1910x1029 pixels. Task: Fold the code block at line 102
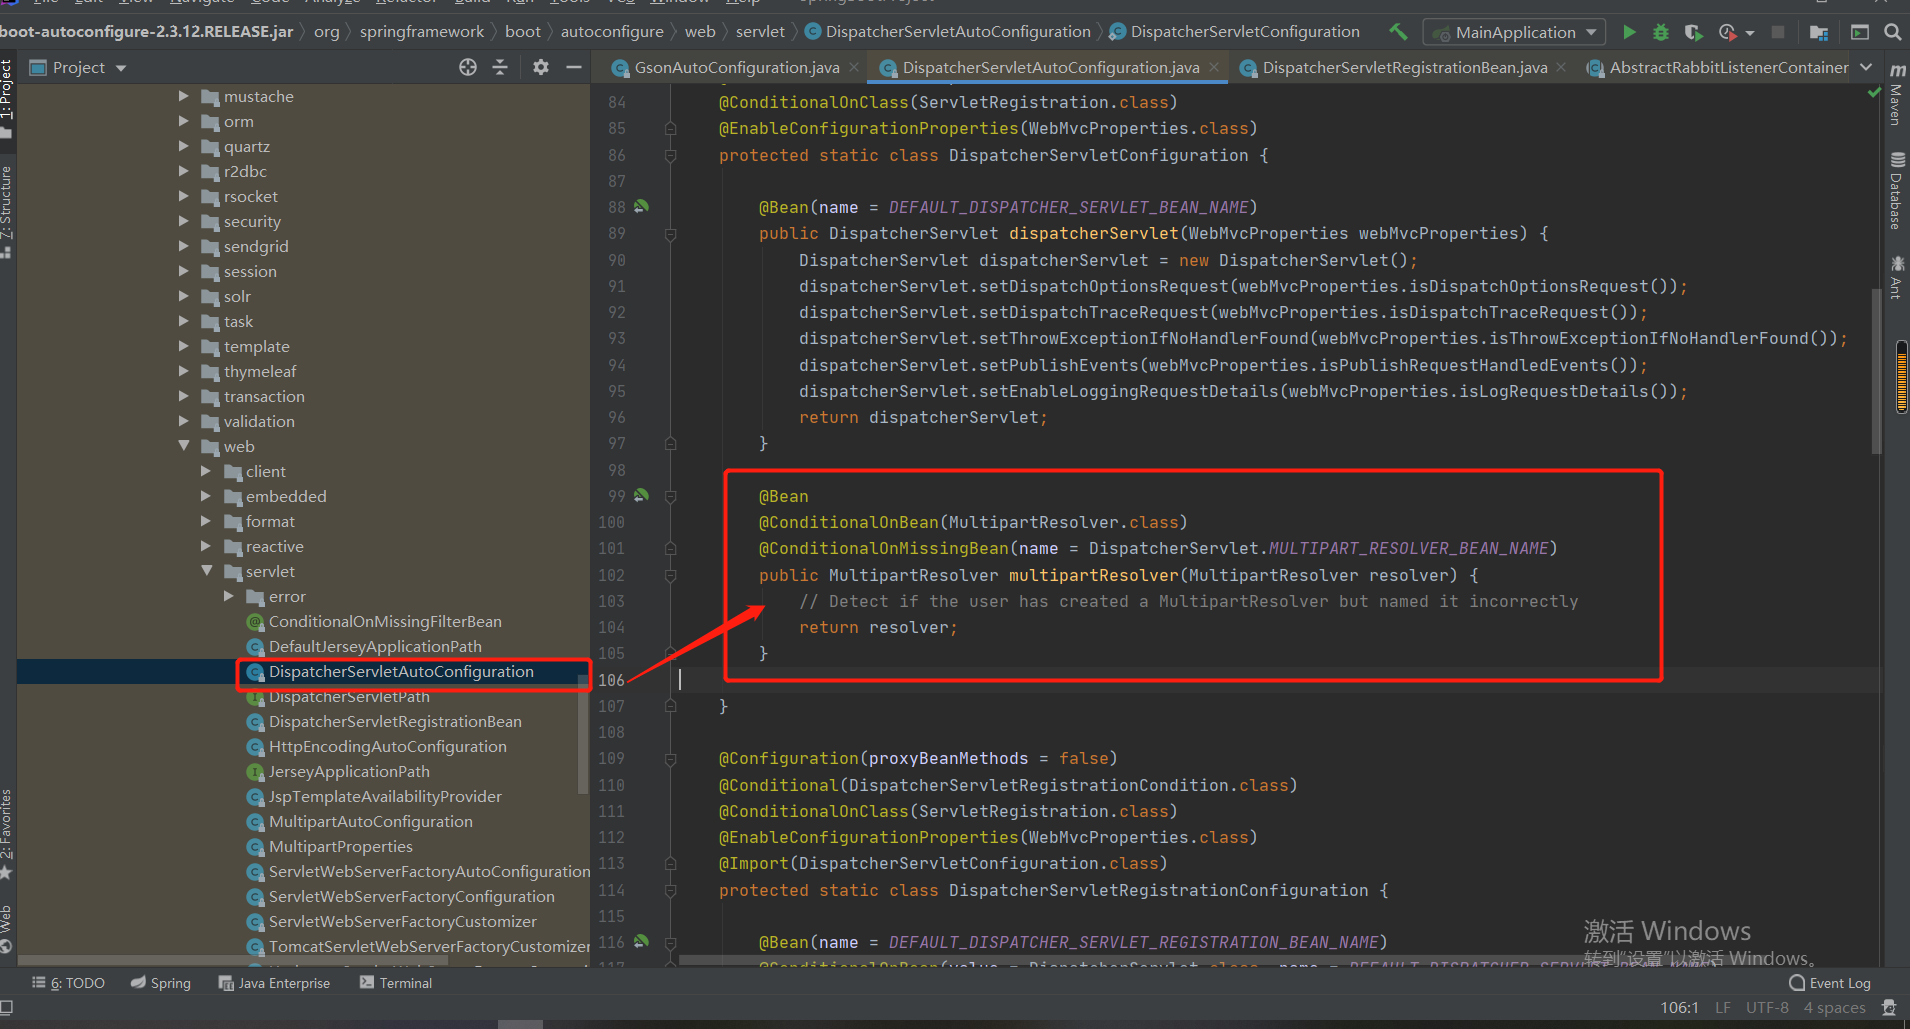[671, 575]
